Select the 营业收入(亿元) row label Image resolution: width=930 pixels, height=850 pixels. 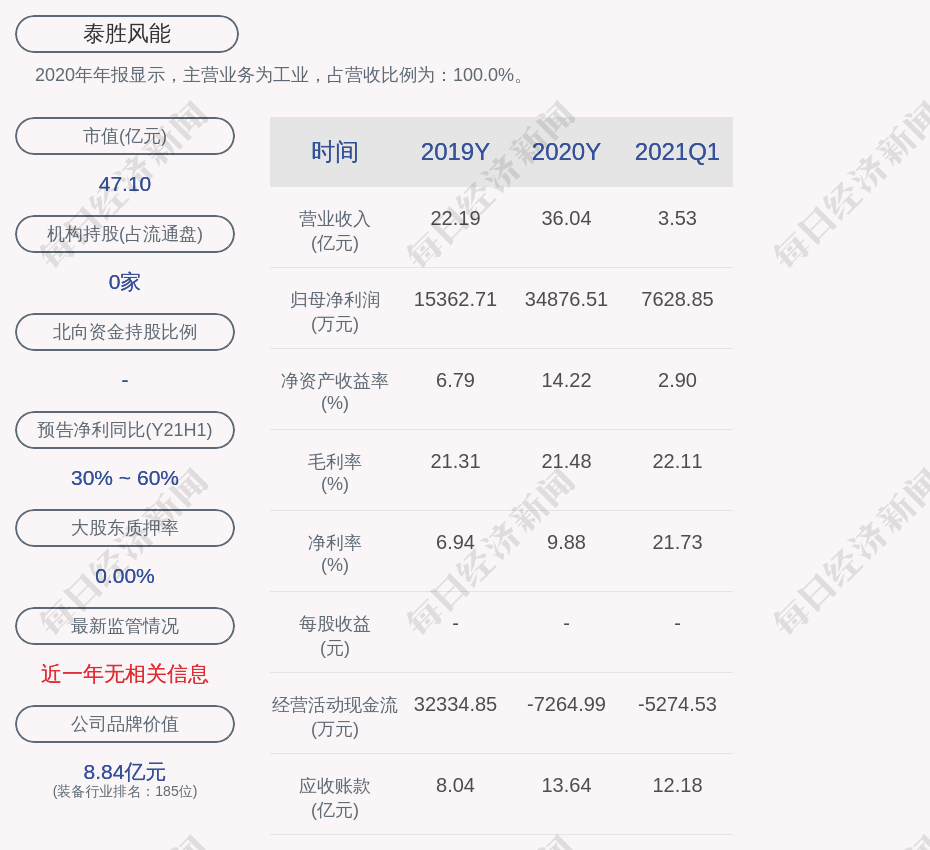click(334, 230)
